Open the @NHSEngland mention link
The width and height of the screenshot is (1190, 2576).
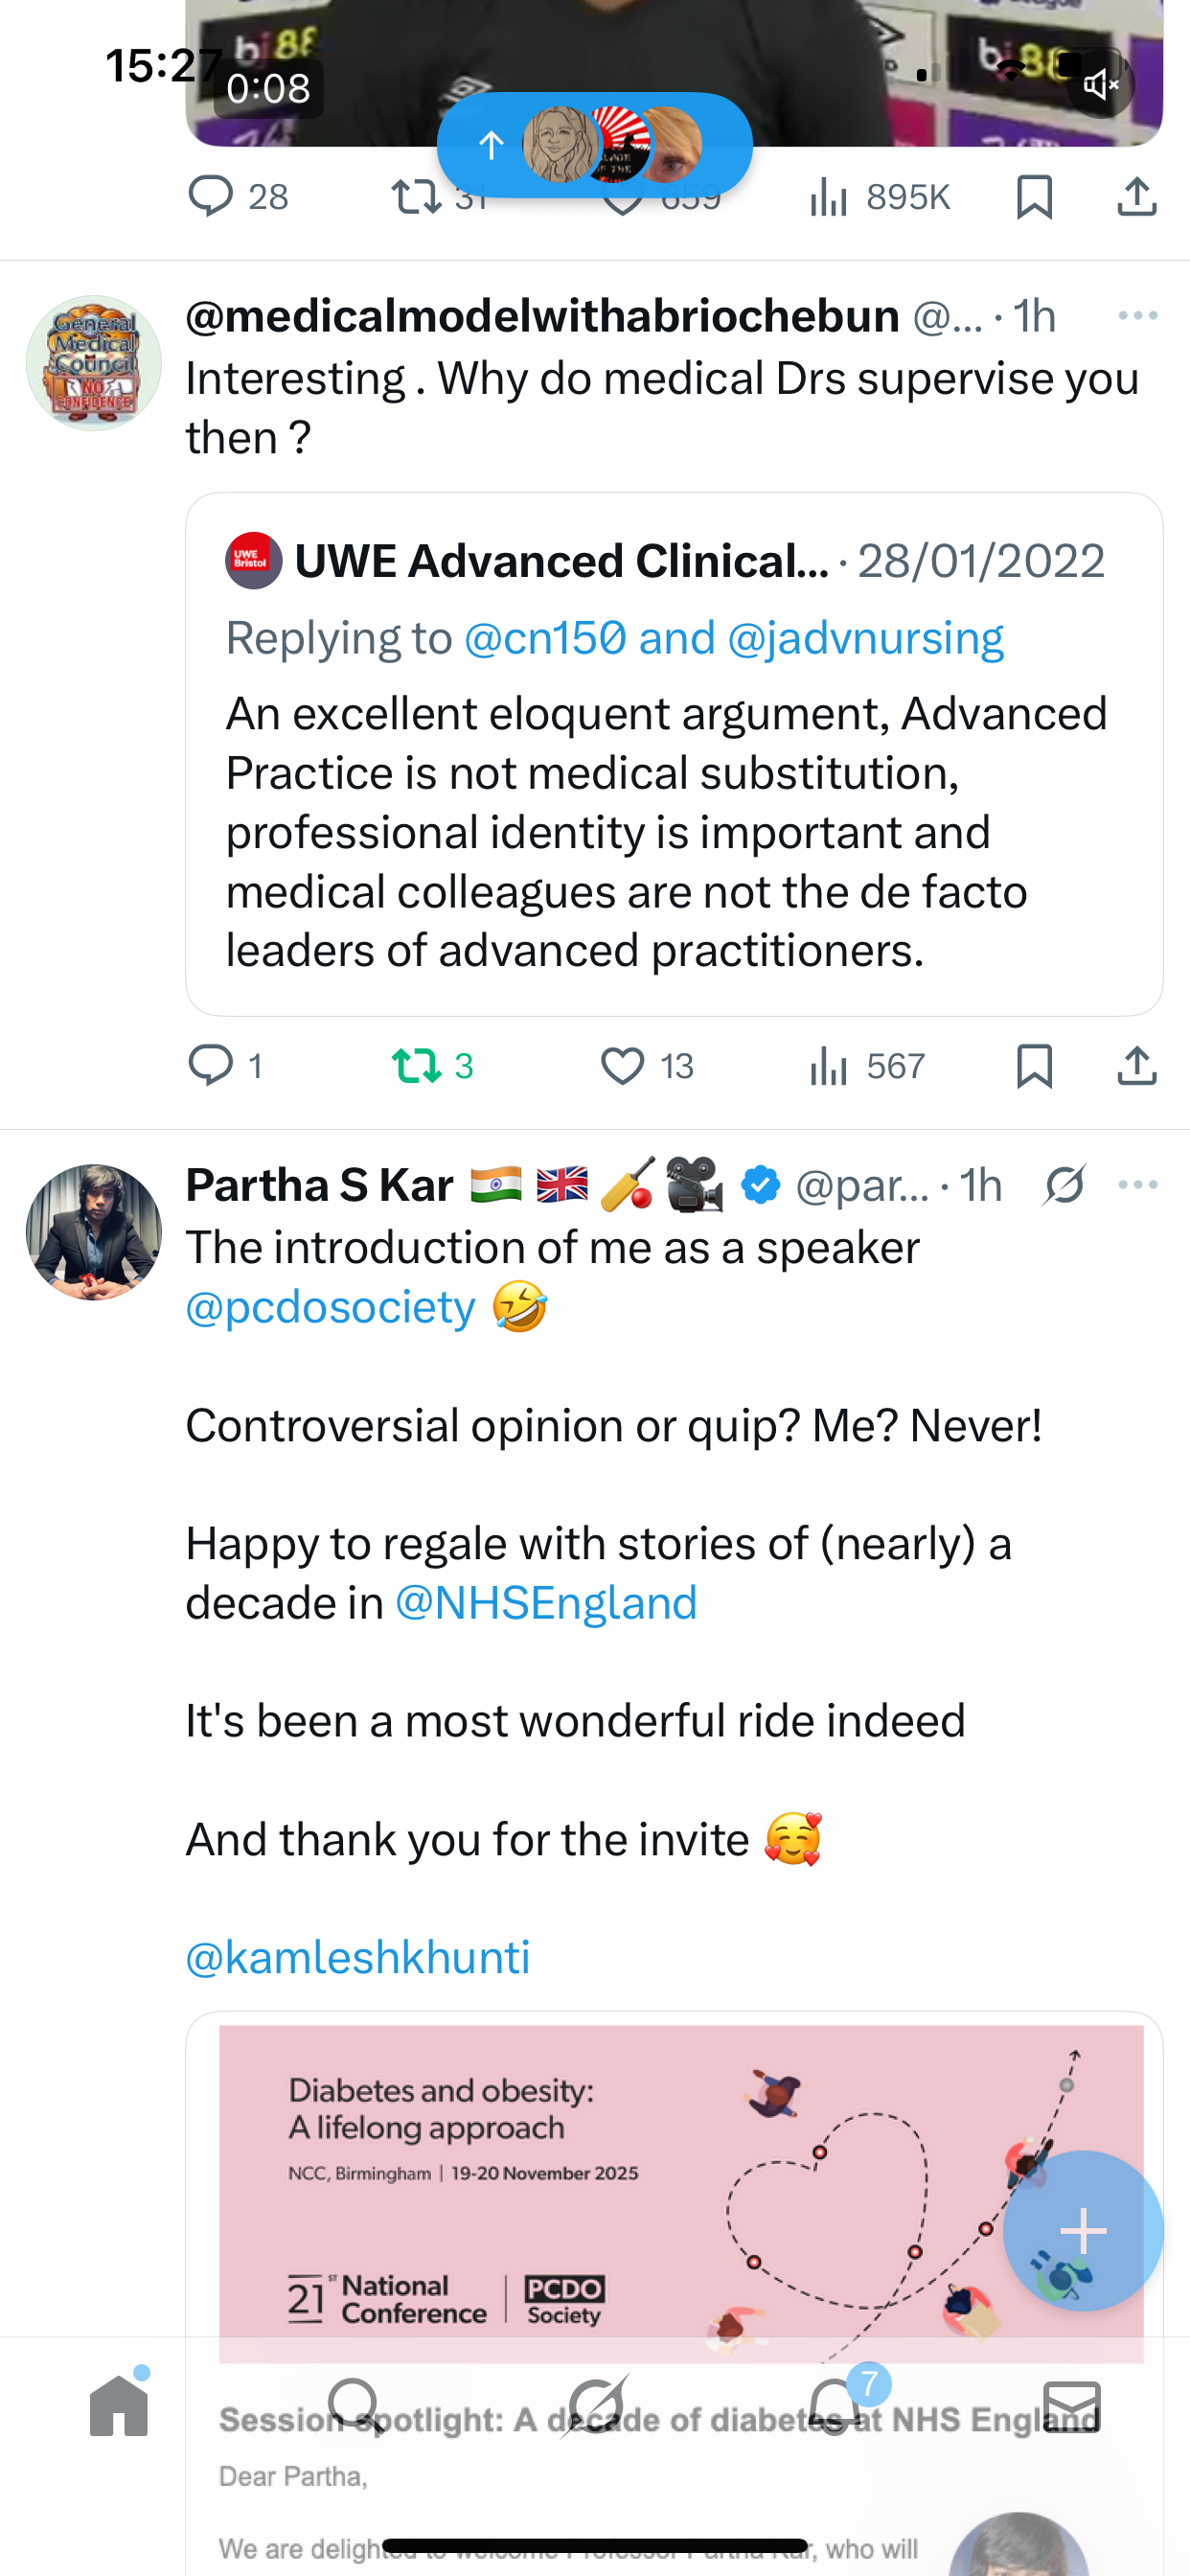[x=546, y=1603]
